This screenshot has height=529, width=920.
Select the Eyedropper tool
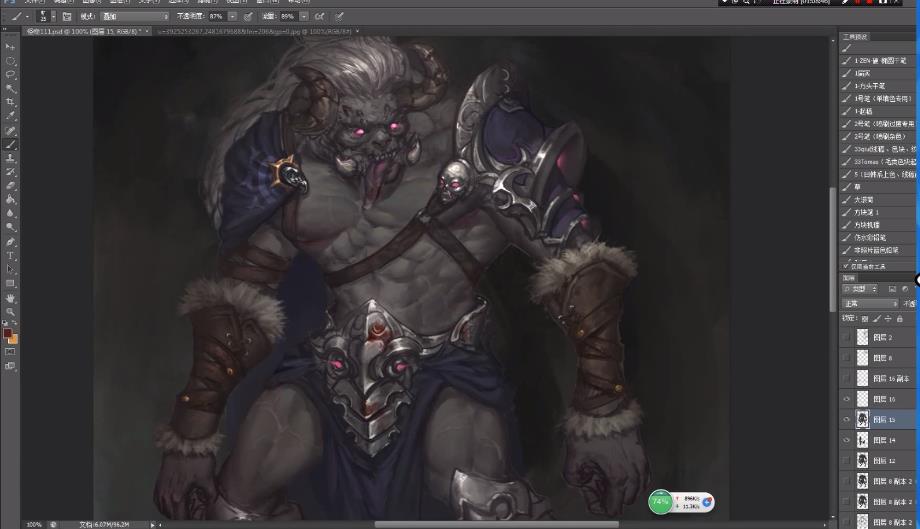[x=10, y=117]
